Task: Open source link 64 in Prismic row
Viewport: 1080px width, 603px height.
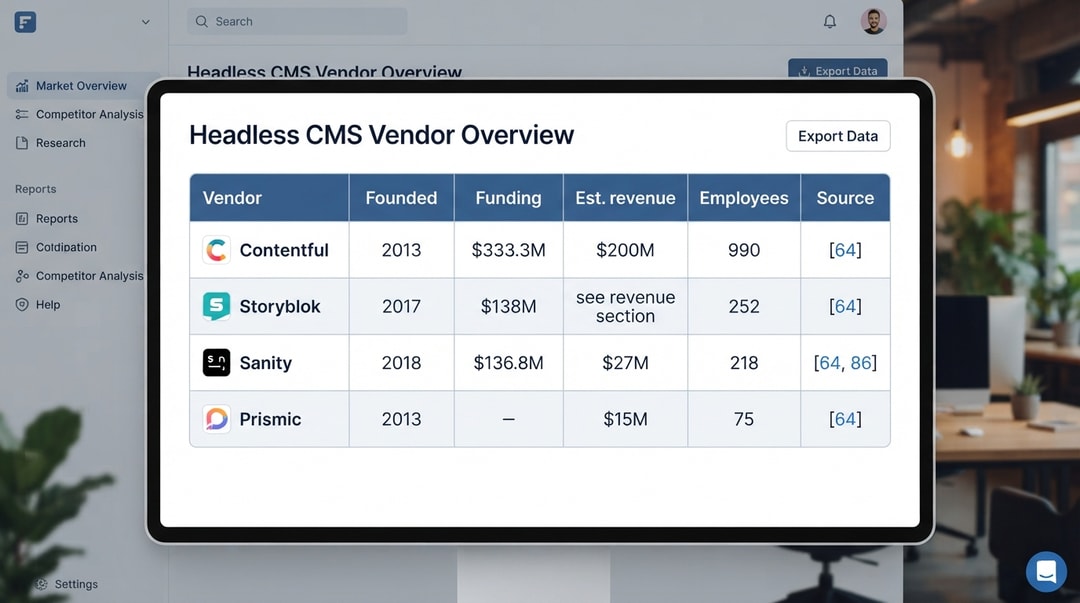Action: 845,419
